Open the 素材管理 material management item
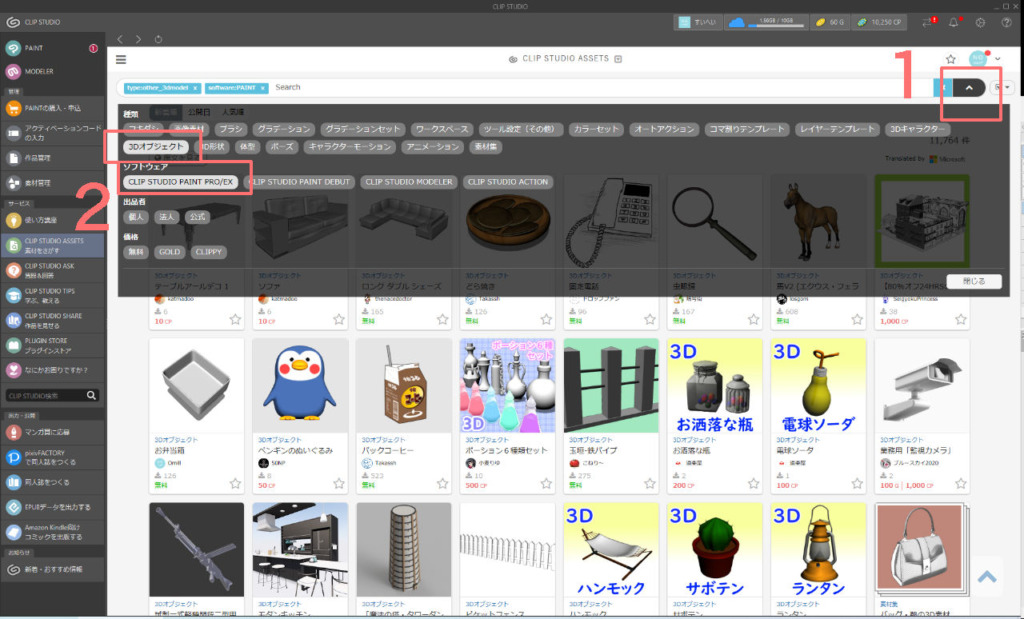Screen dimensions: 1024x619 [52, 183]
